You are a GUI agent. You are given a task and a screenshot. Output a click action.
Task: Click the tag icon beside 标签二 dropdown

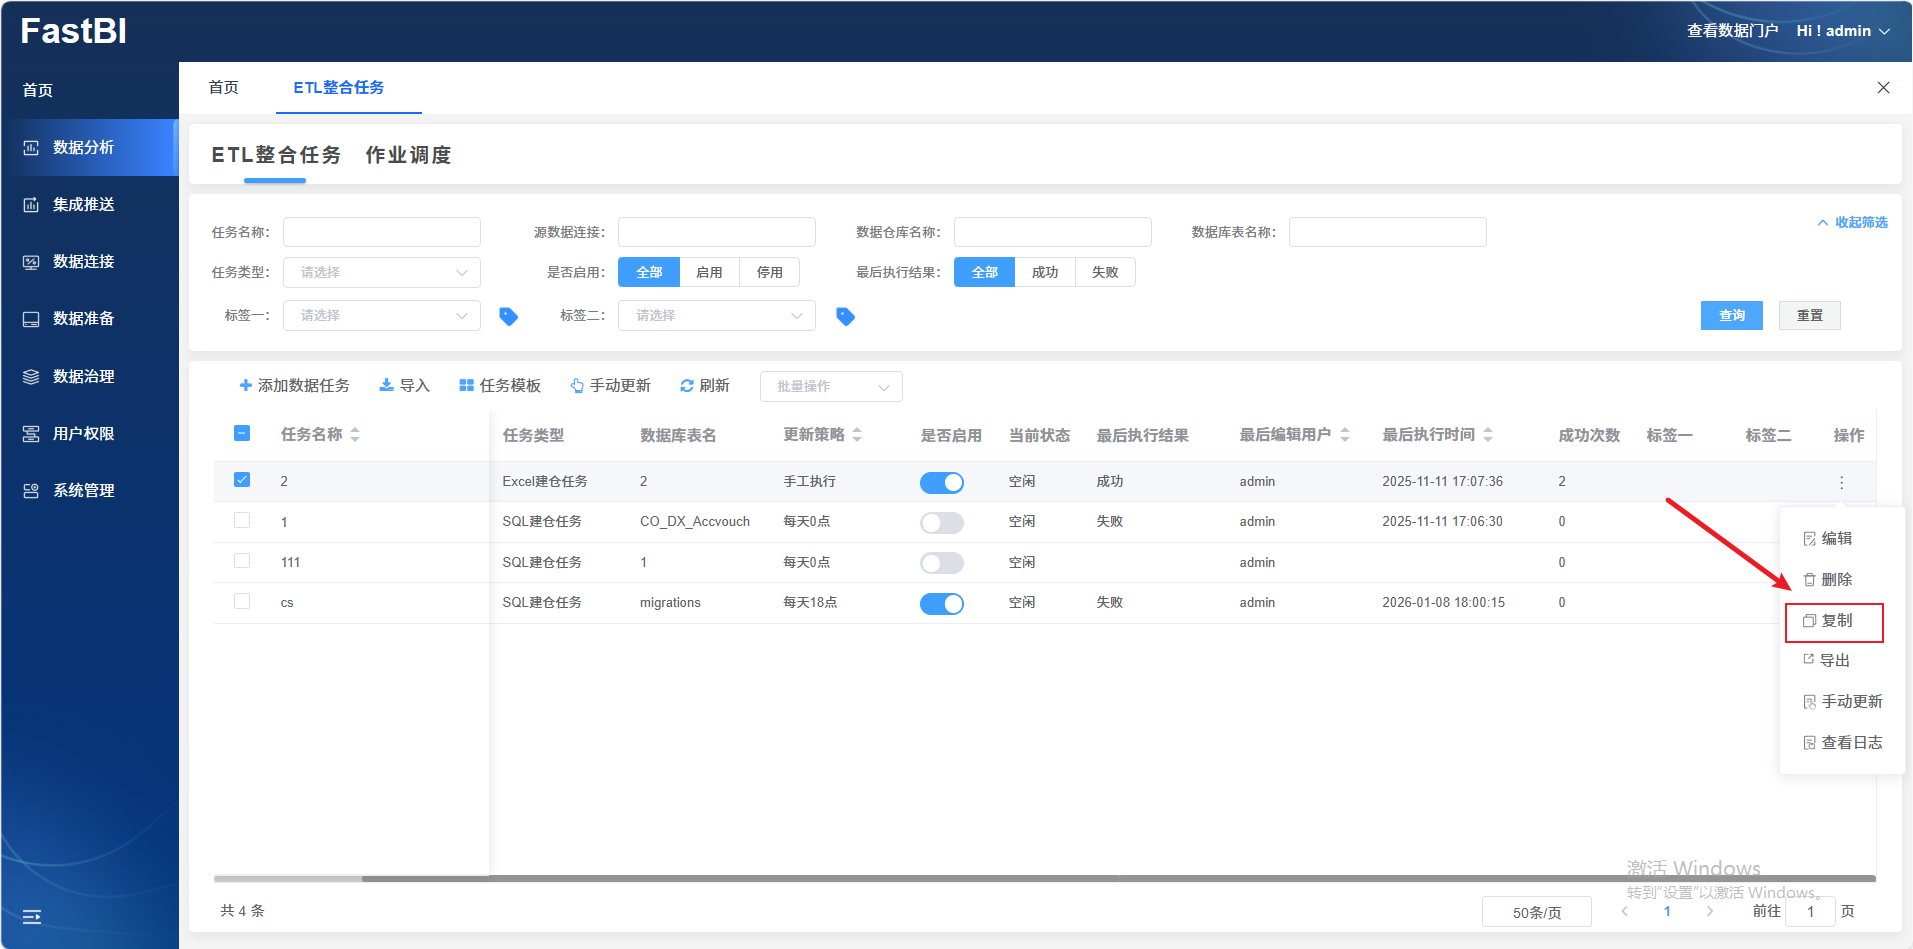coord(845,316)
